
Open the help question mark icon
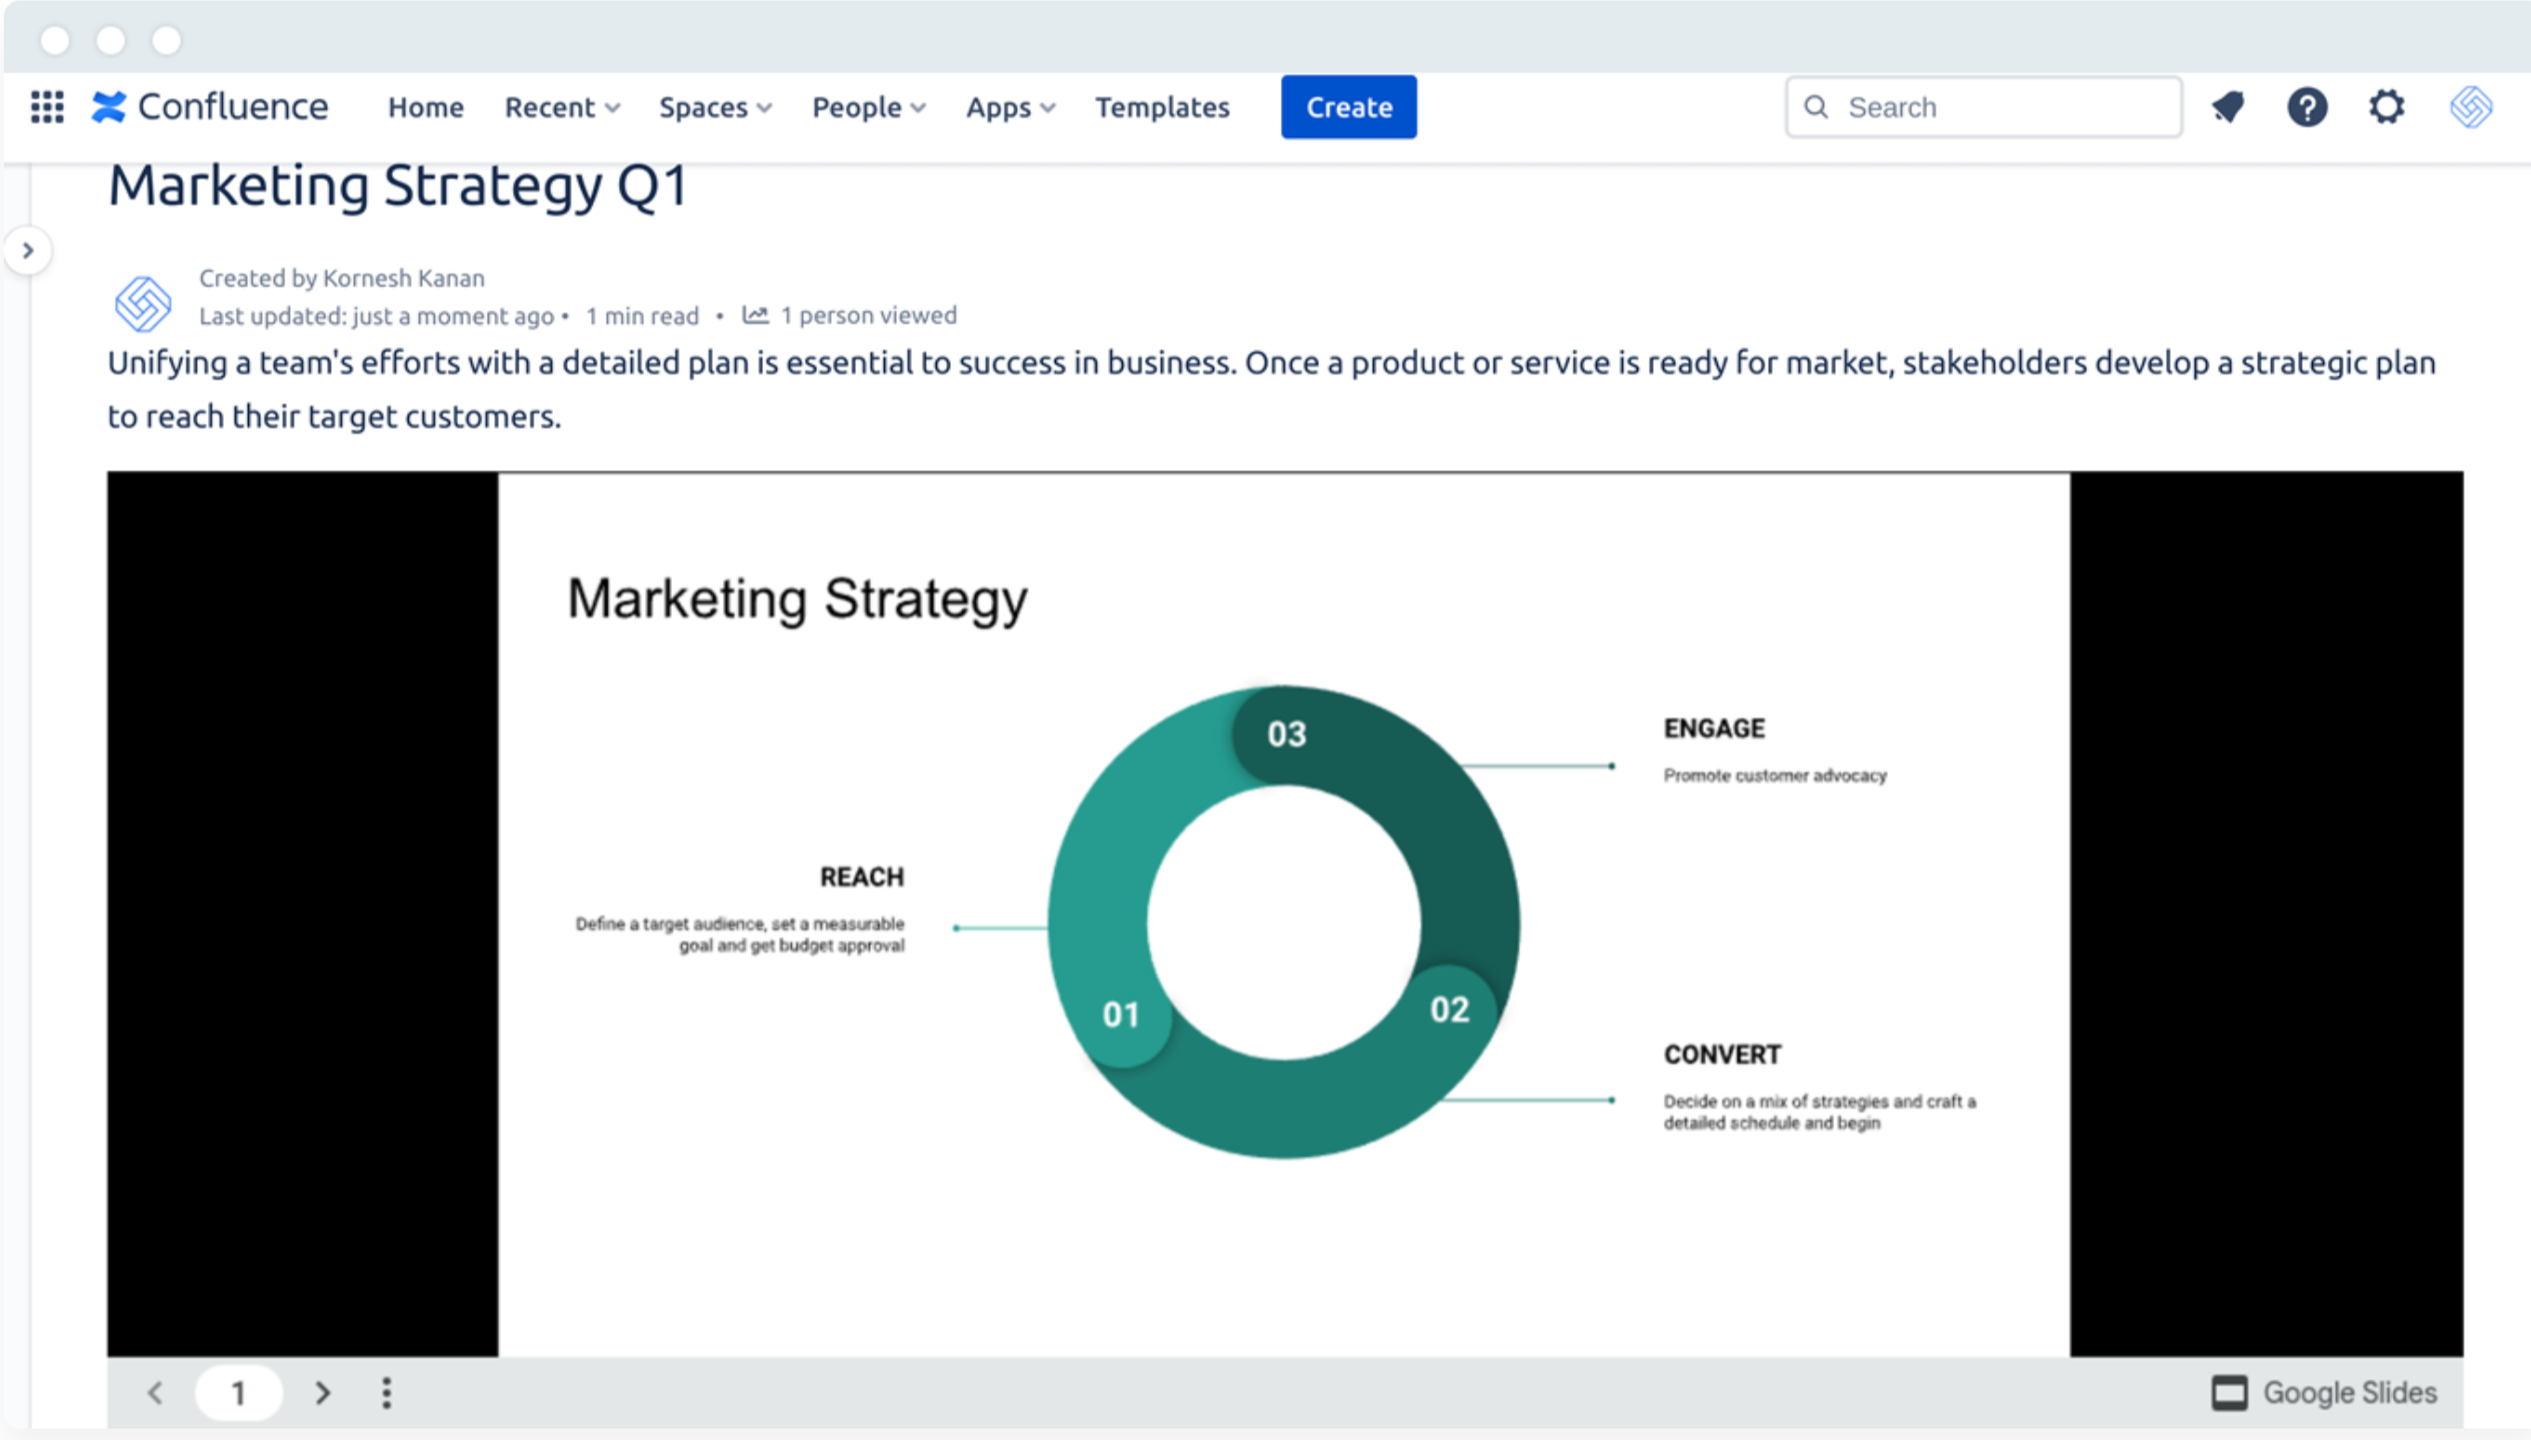[x=2307, y=107]
